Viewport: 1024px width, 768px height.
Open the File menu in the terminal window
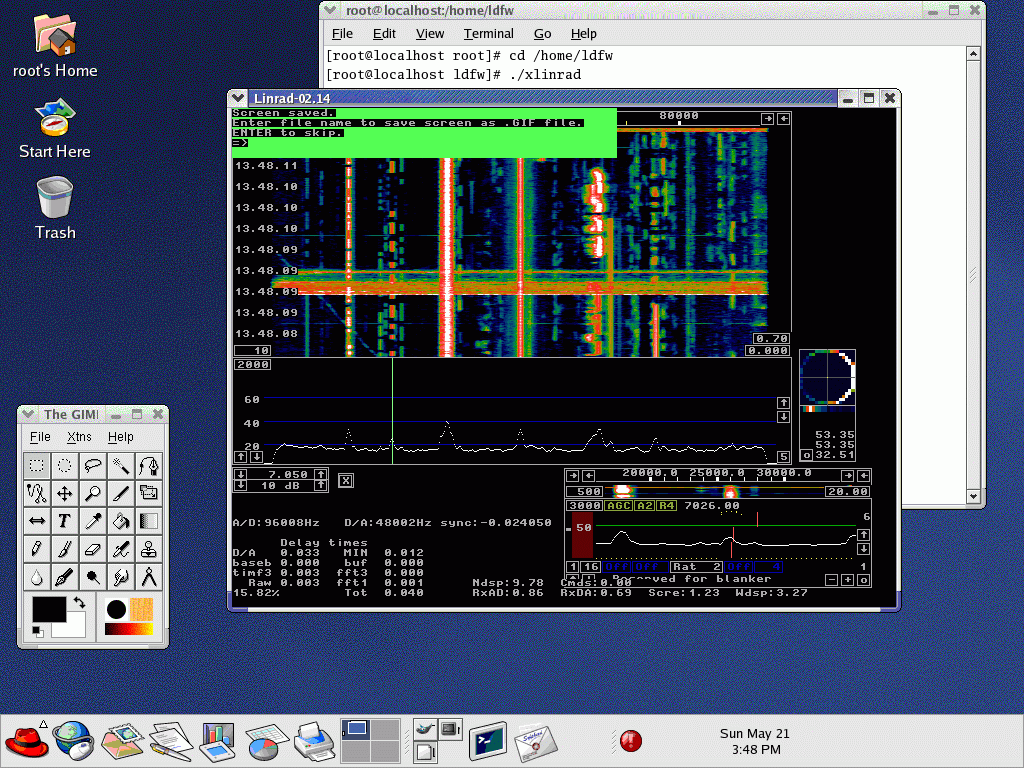pyautogui.click(x=342, y=34)
